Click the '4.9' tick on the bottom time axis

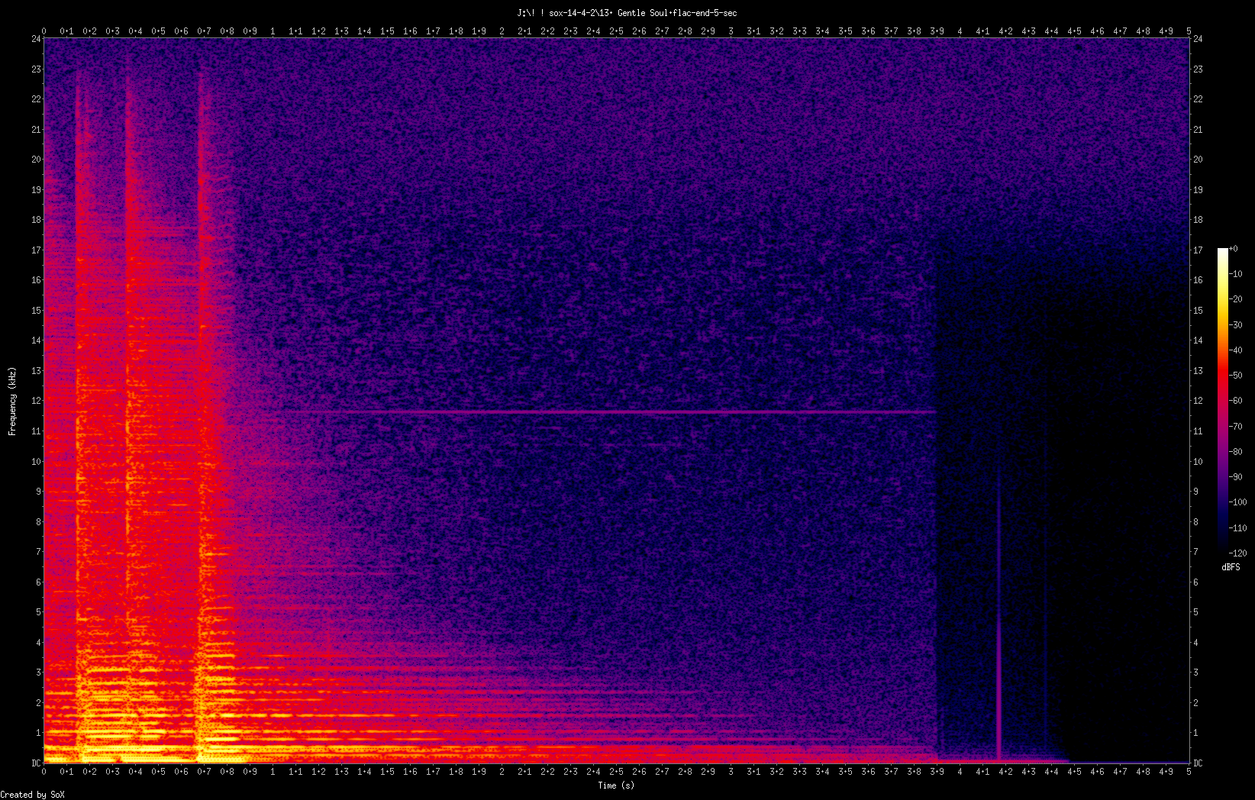(1166, 772)
